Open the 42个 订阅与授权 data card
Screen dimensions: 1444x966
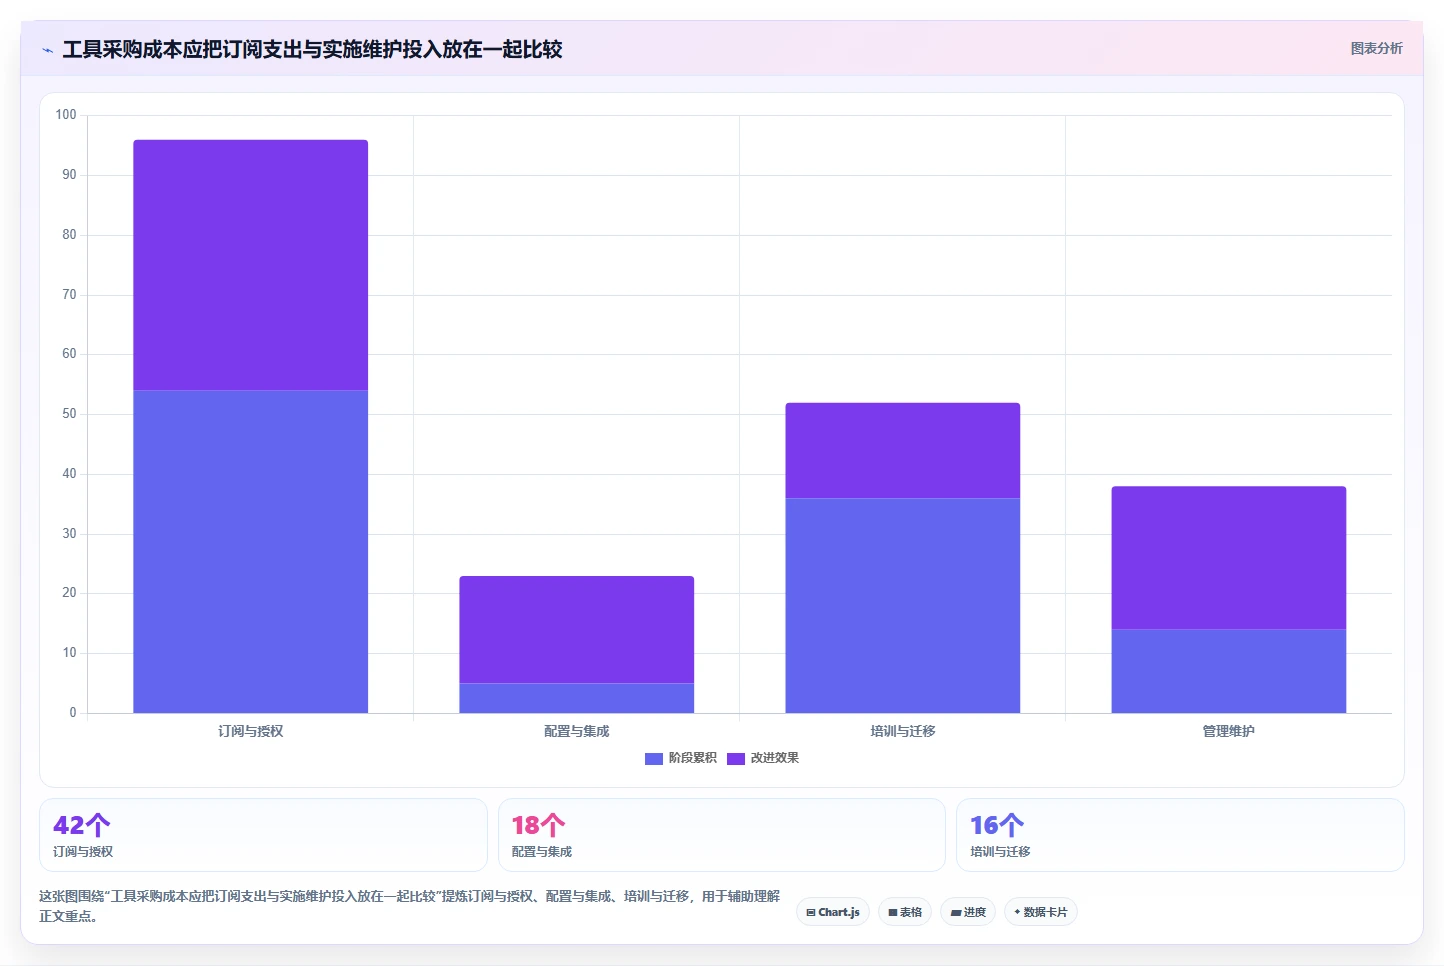(263, 835)
